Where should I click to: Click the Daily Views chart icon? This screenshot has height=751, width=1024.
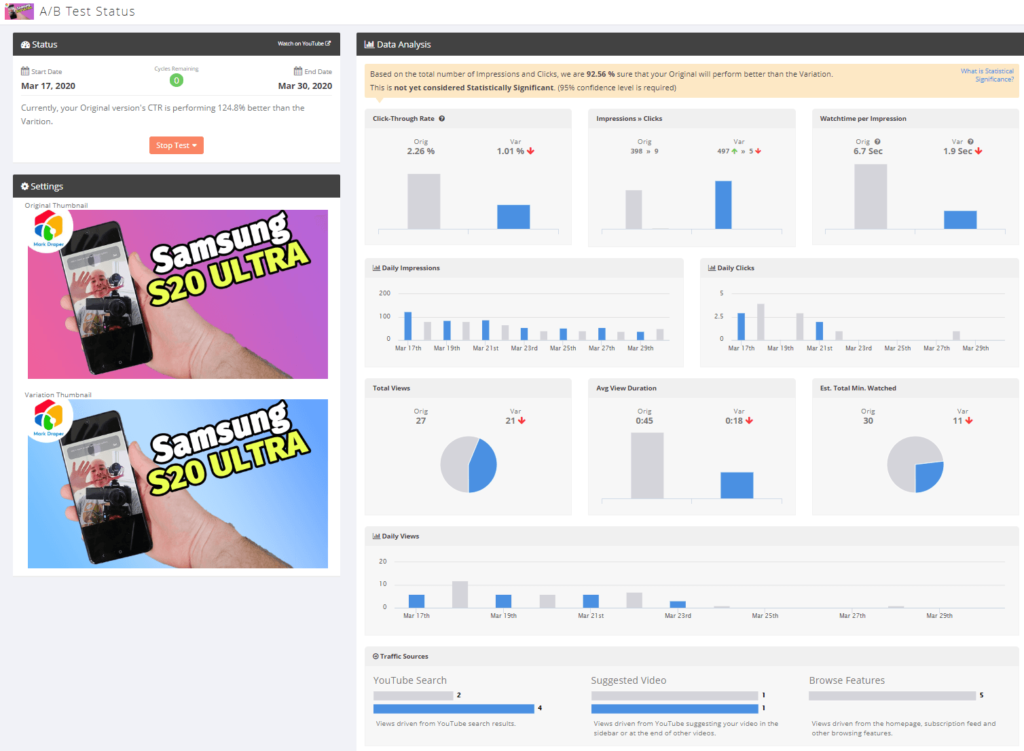376,536
